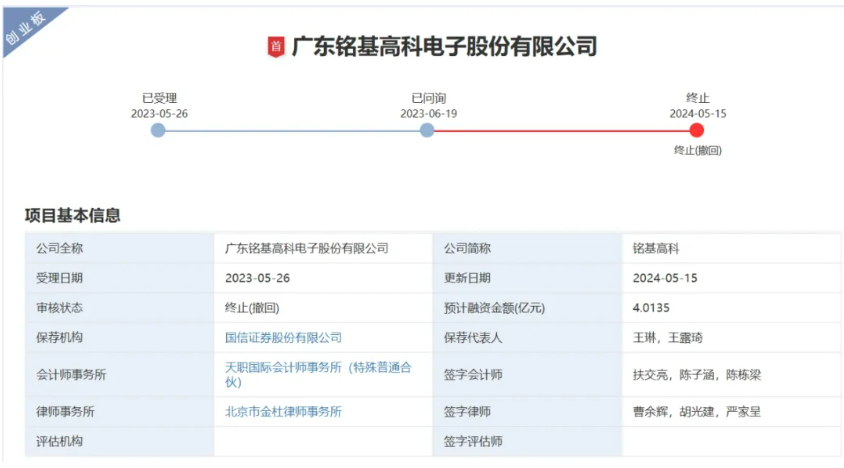
Task: Click the 曹余辉，胡光建，严家呈 lawyers value
Action: (697, 412)
